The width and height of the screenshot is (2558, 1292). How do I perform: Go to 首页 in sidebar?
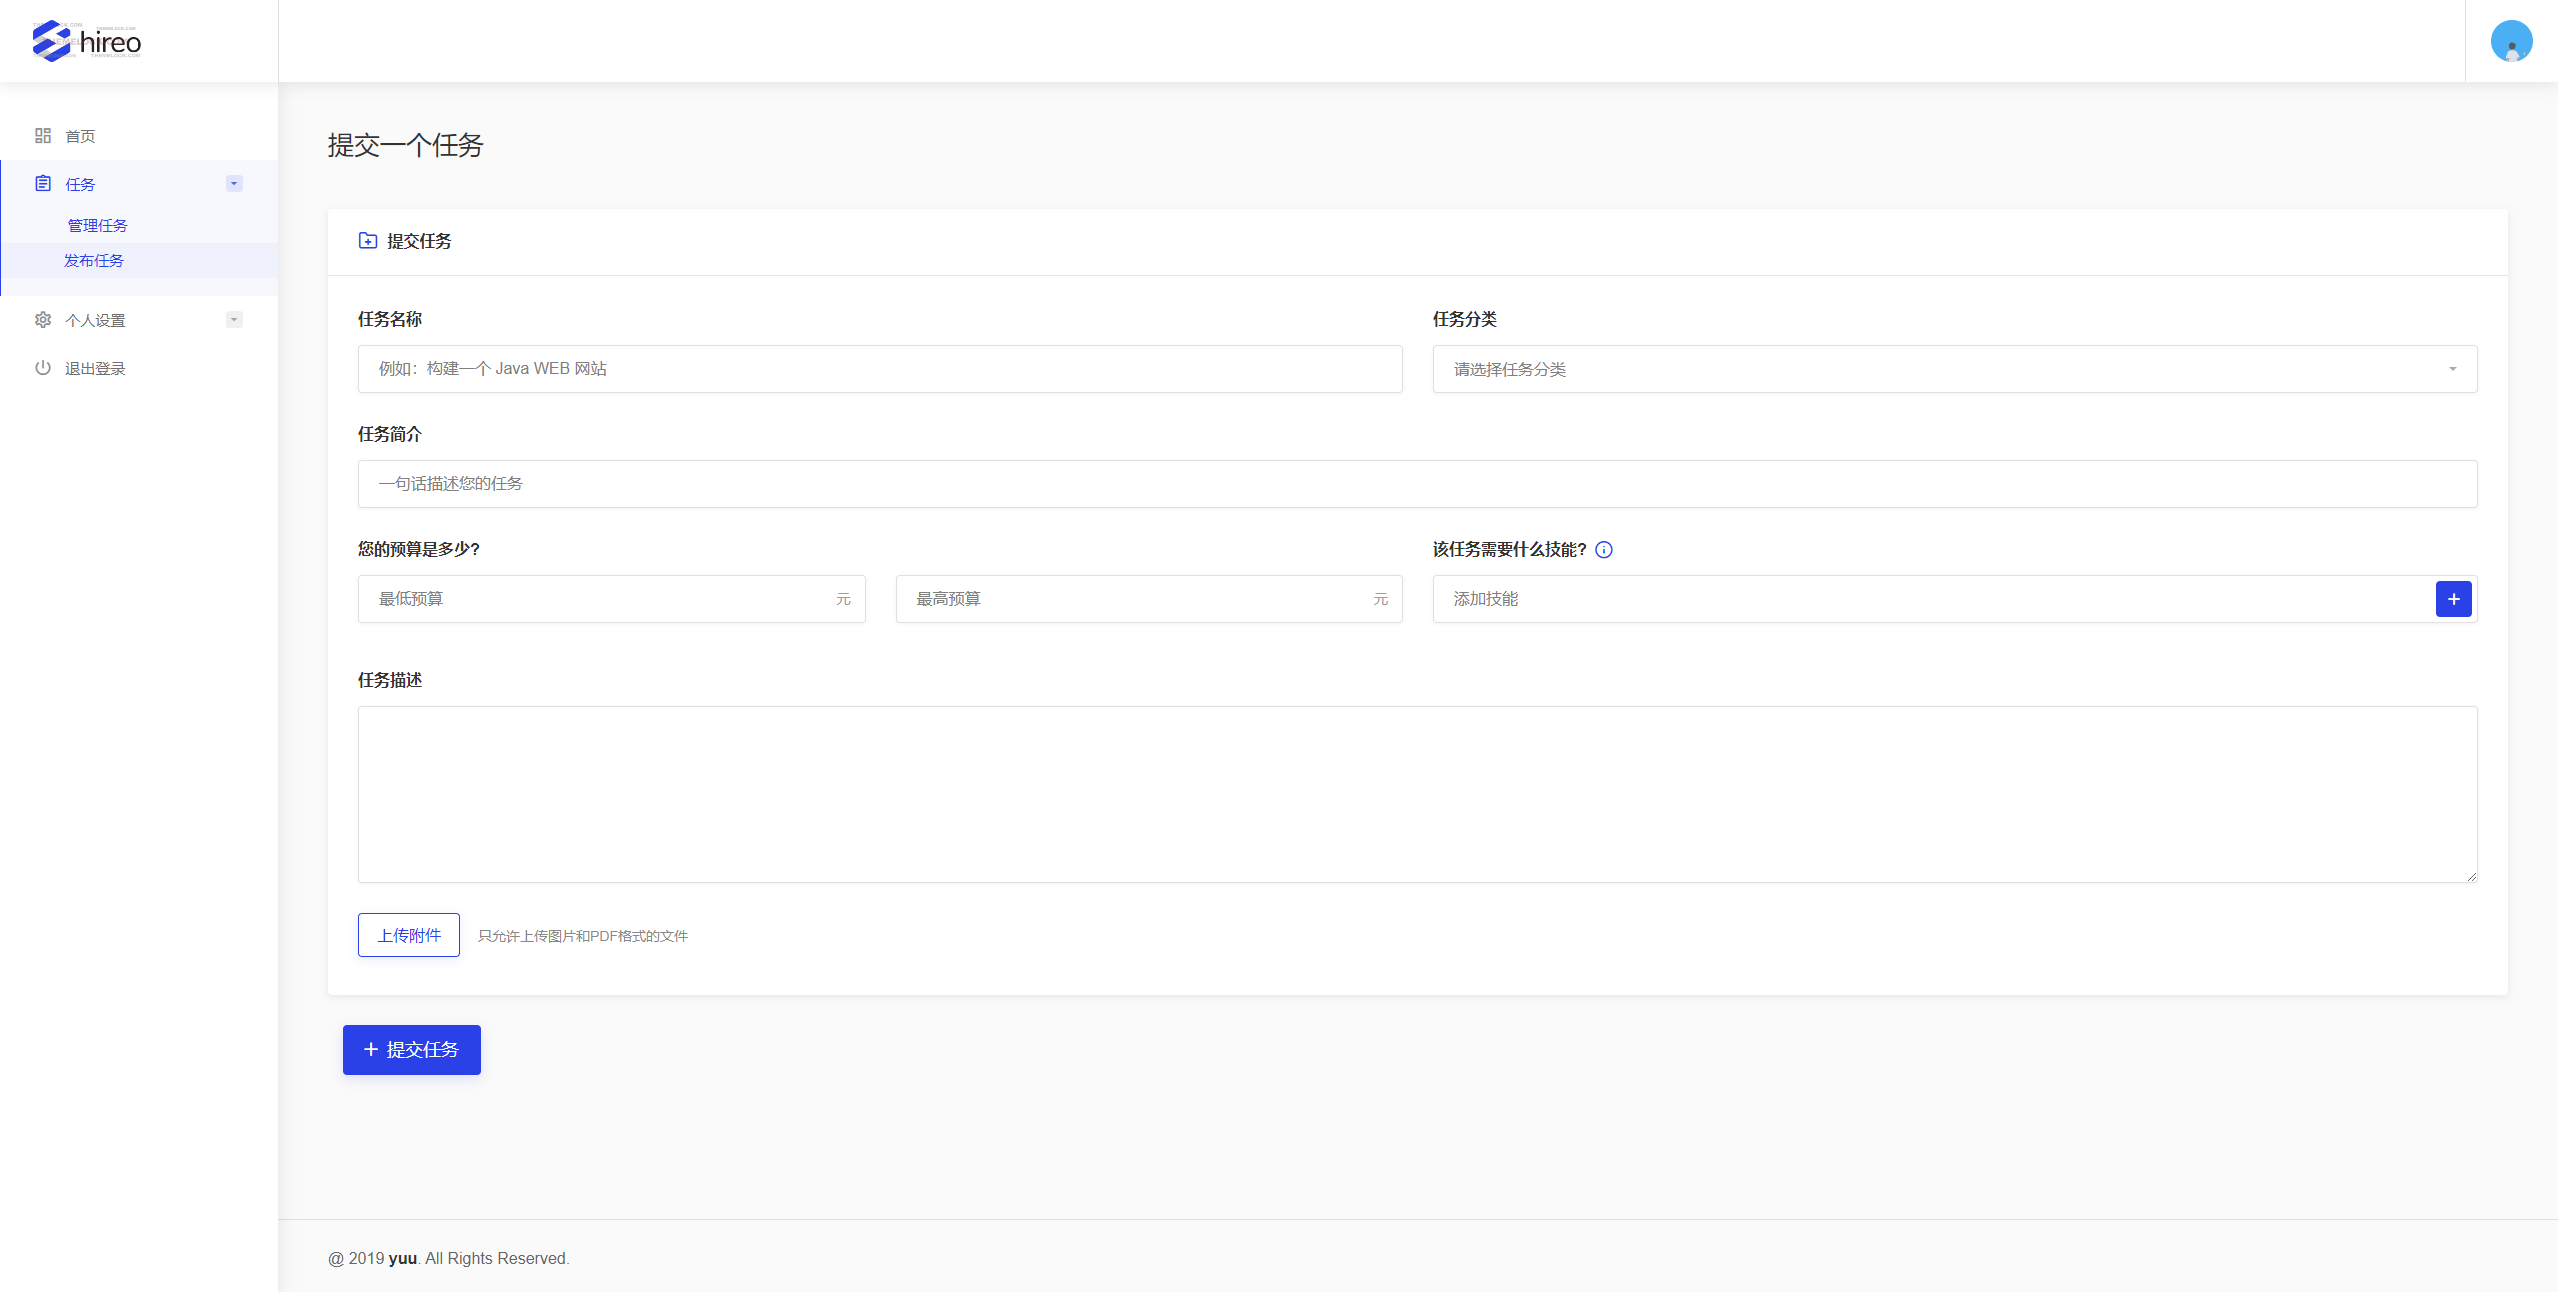tap(80, 136)
